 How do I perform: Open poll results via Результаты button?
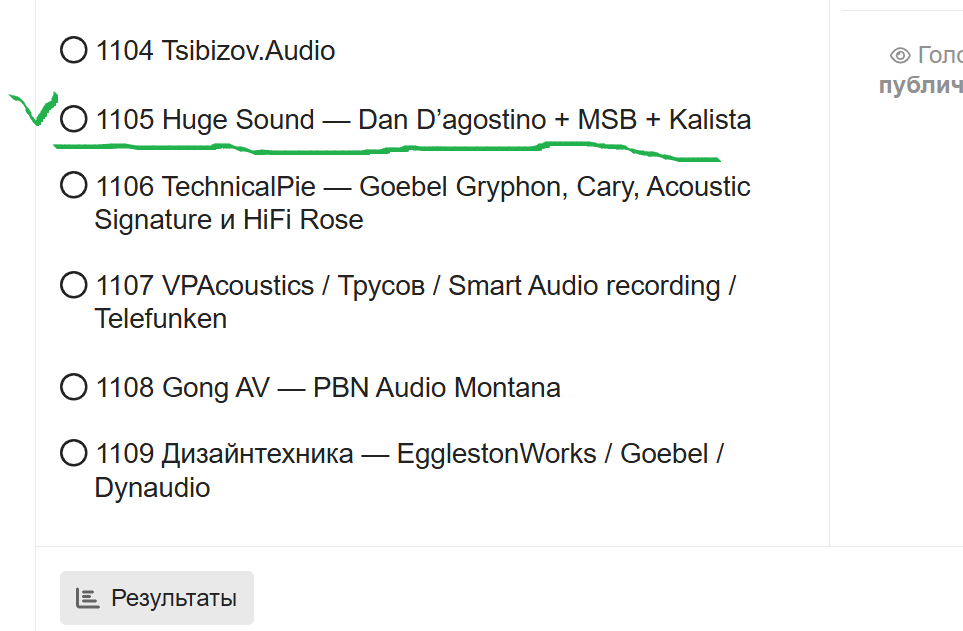tap(157, 598)
